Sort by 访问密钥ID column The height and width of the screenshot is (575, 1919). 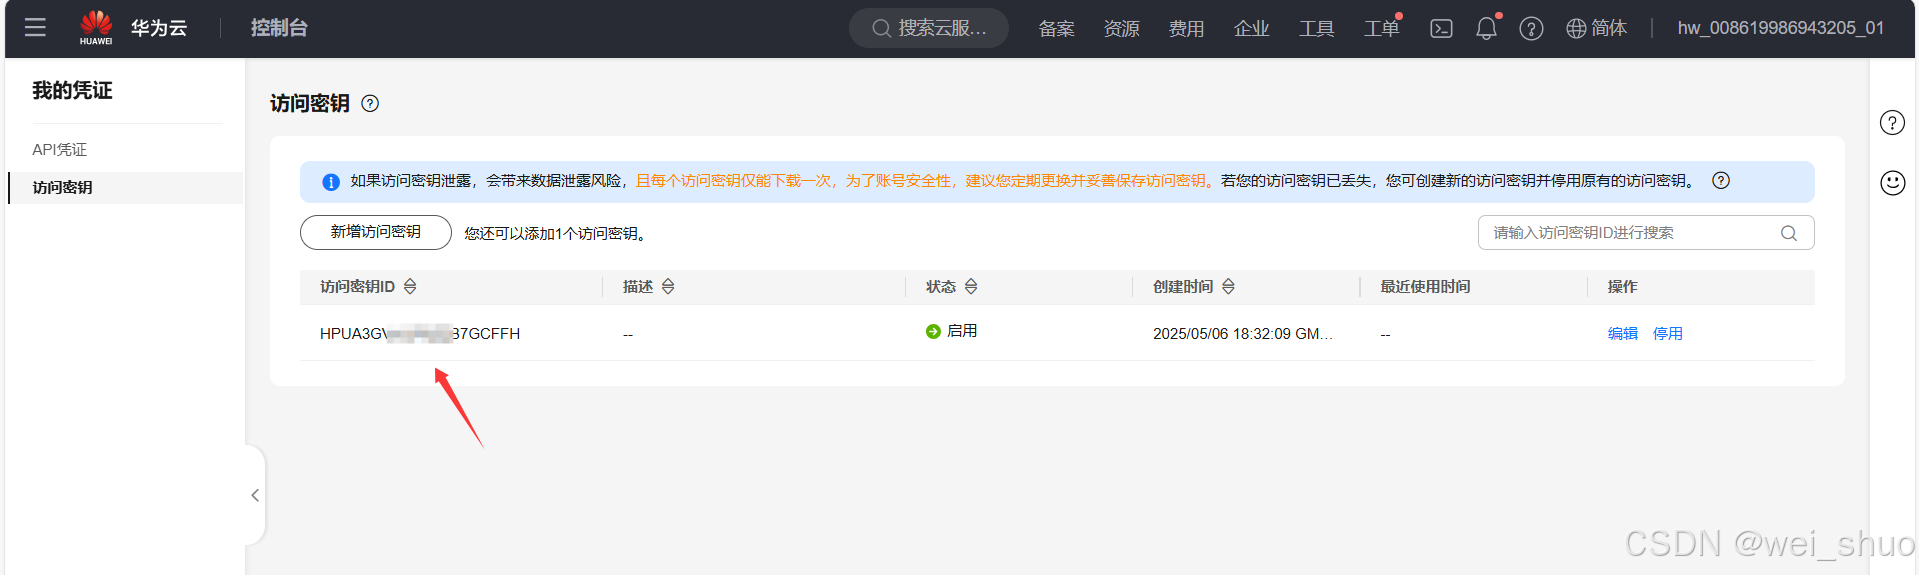(410, 287)
